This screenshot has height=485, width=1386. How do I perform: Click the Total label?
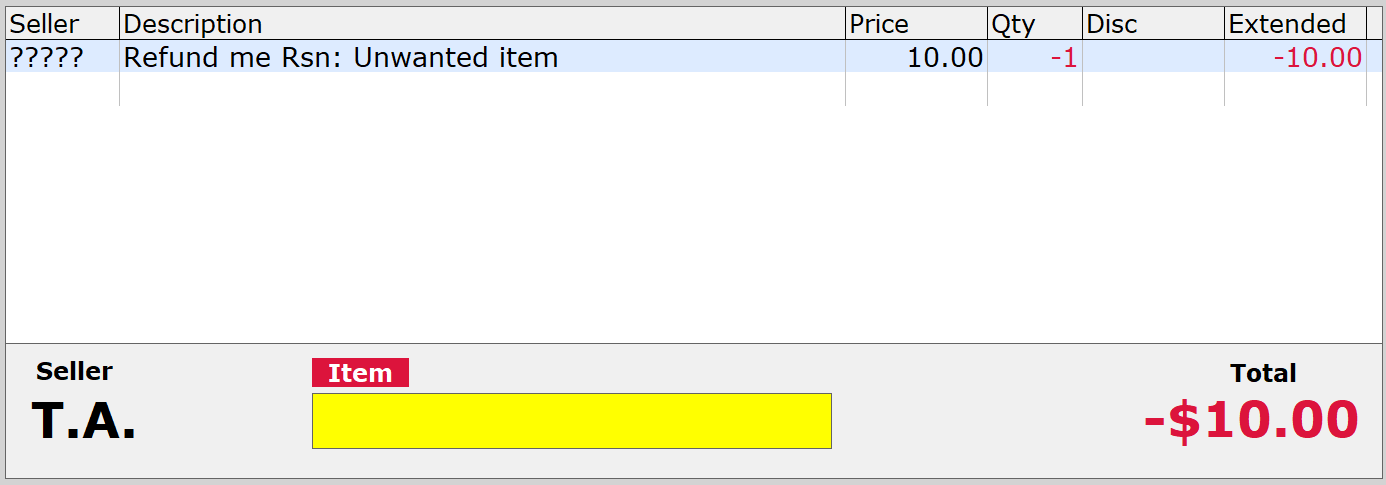pos(1263,373)
